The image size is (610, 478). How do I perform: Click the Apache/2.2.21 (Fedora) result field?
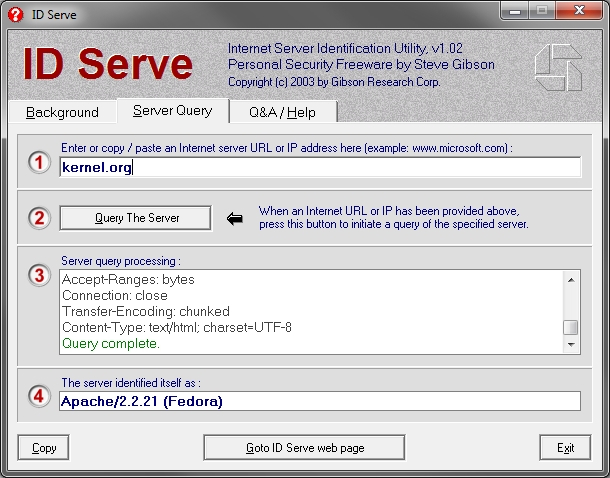(320, 401)
